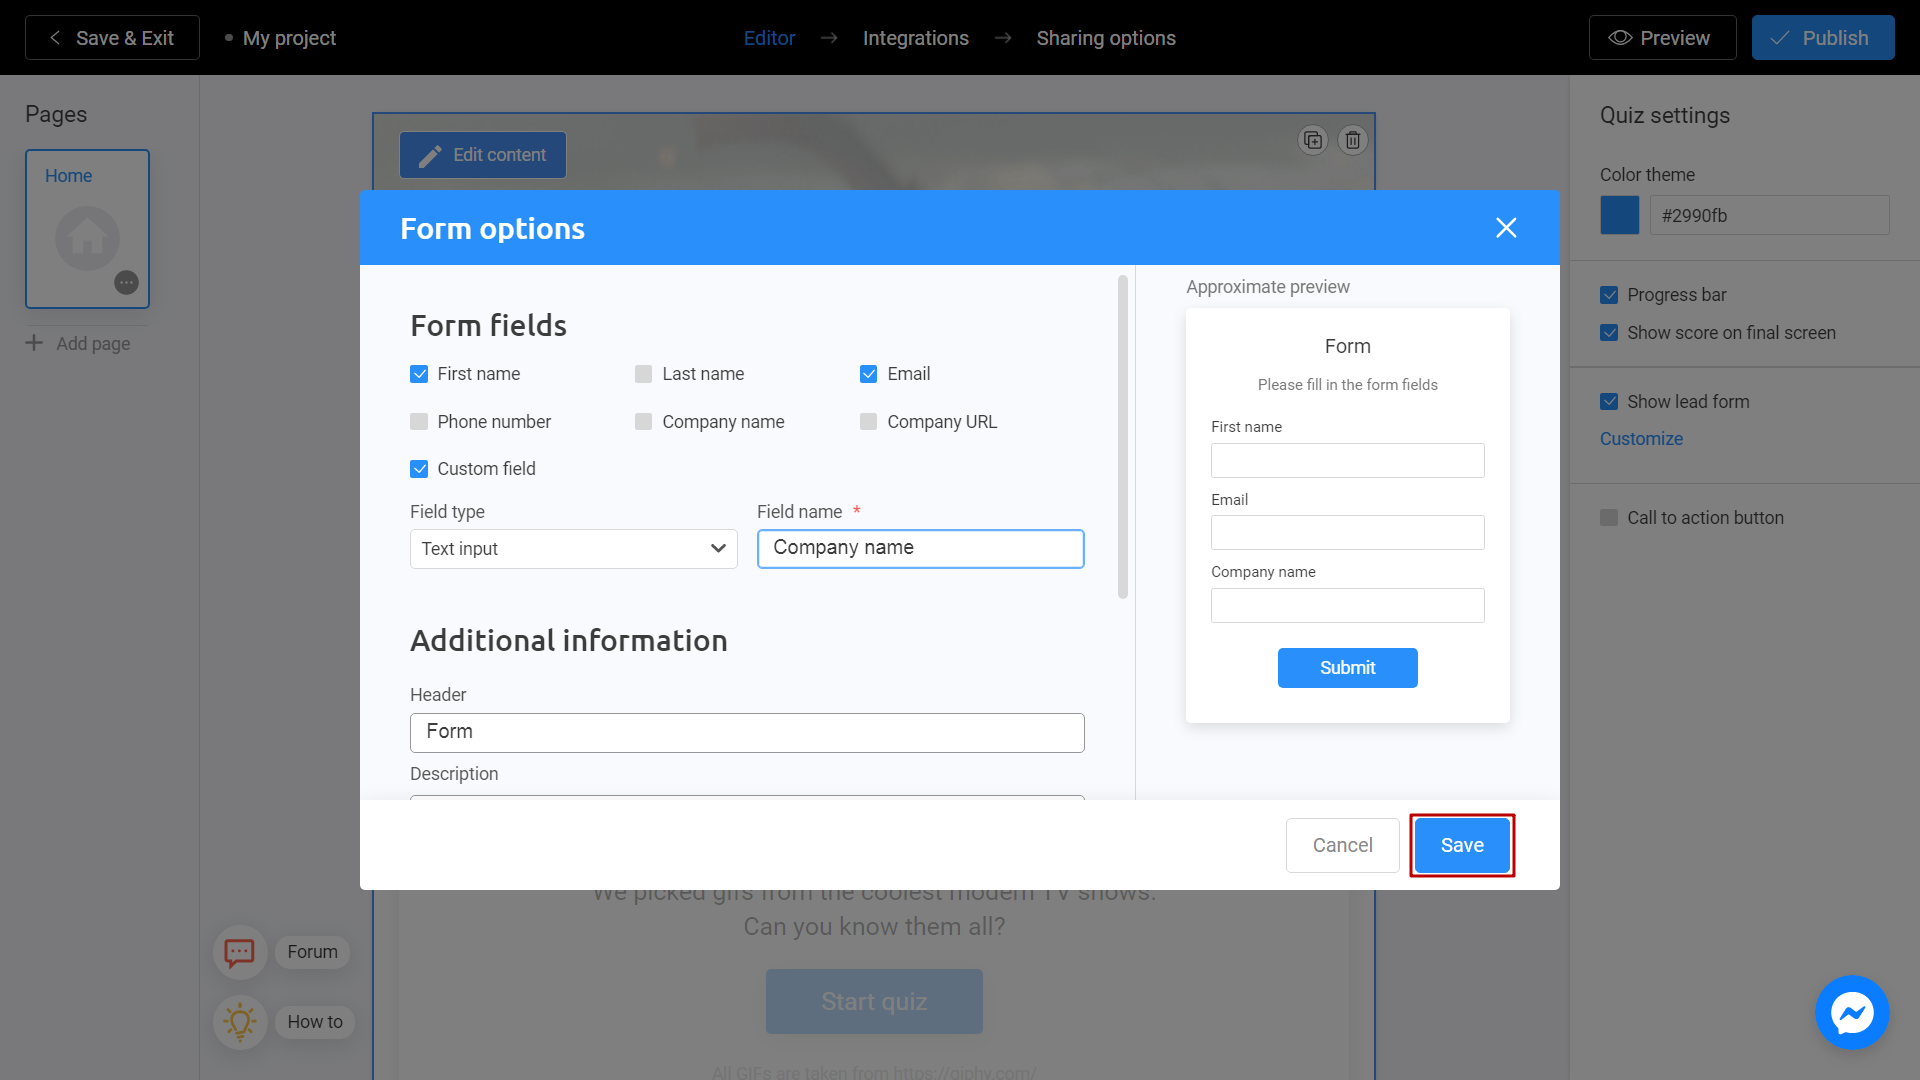Open the color theme picker
1920x1080 pixels.
tap(1619, 215)
